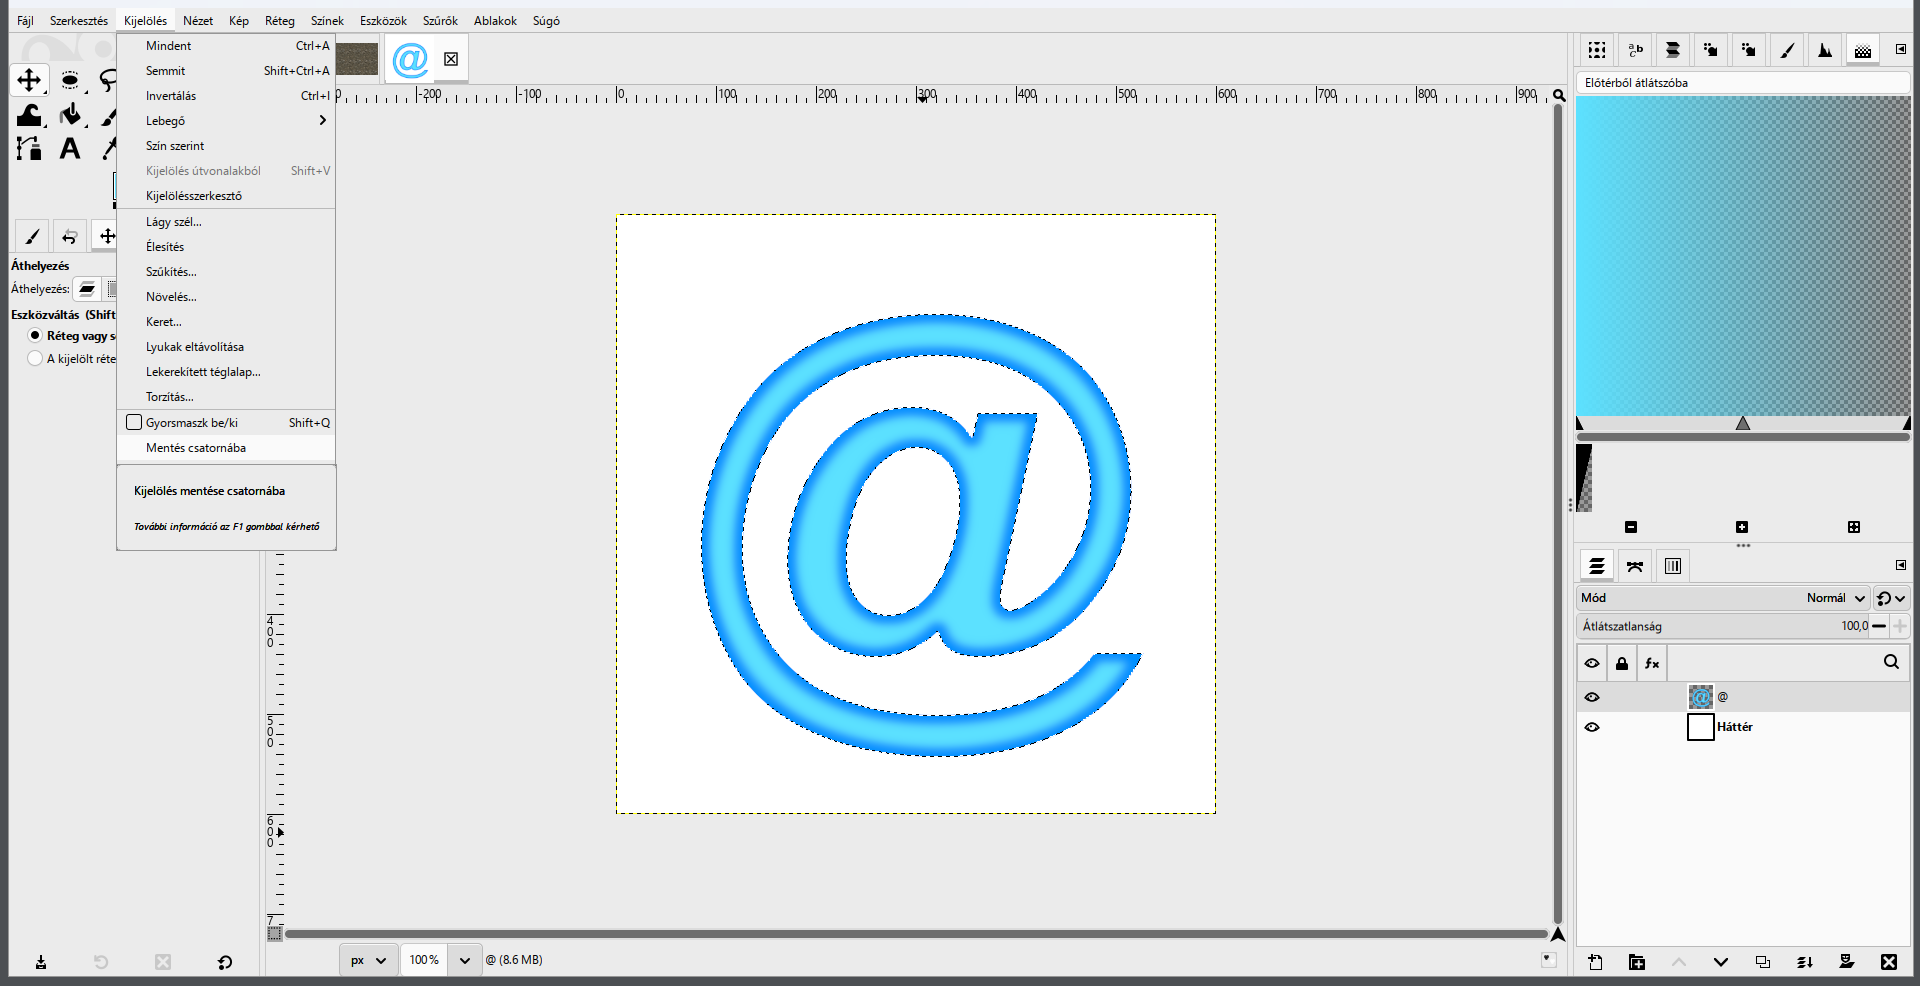Open the layer mode group switch dropdown
Viewport: 1920px width, 986px height.
pyautogui.click(x=1891, y=598)
